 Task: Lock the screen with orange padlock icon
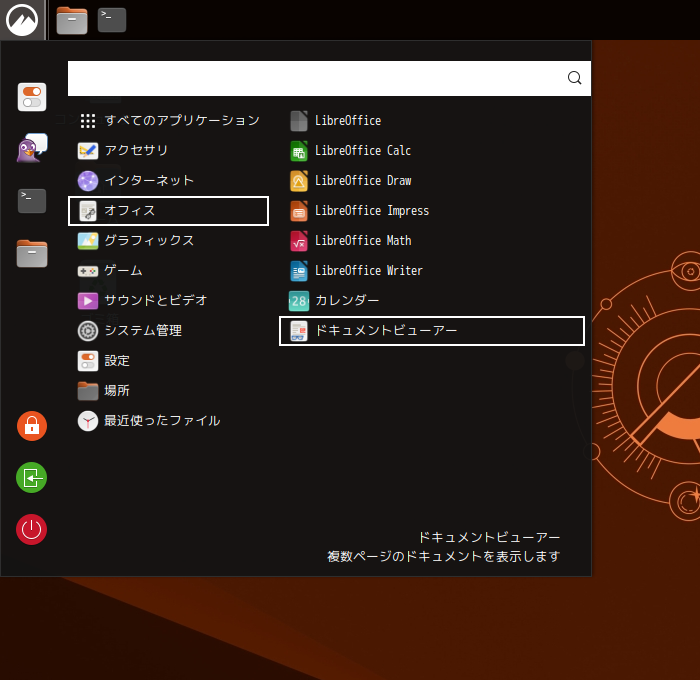32,426
